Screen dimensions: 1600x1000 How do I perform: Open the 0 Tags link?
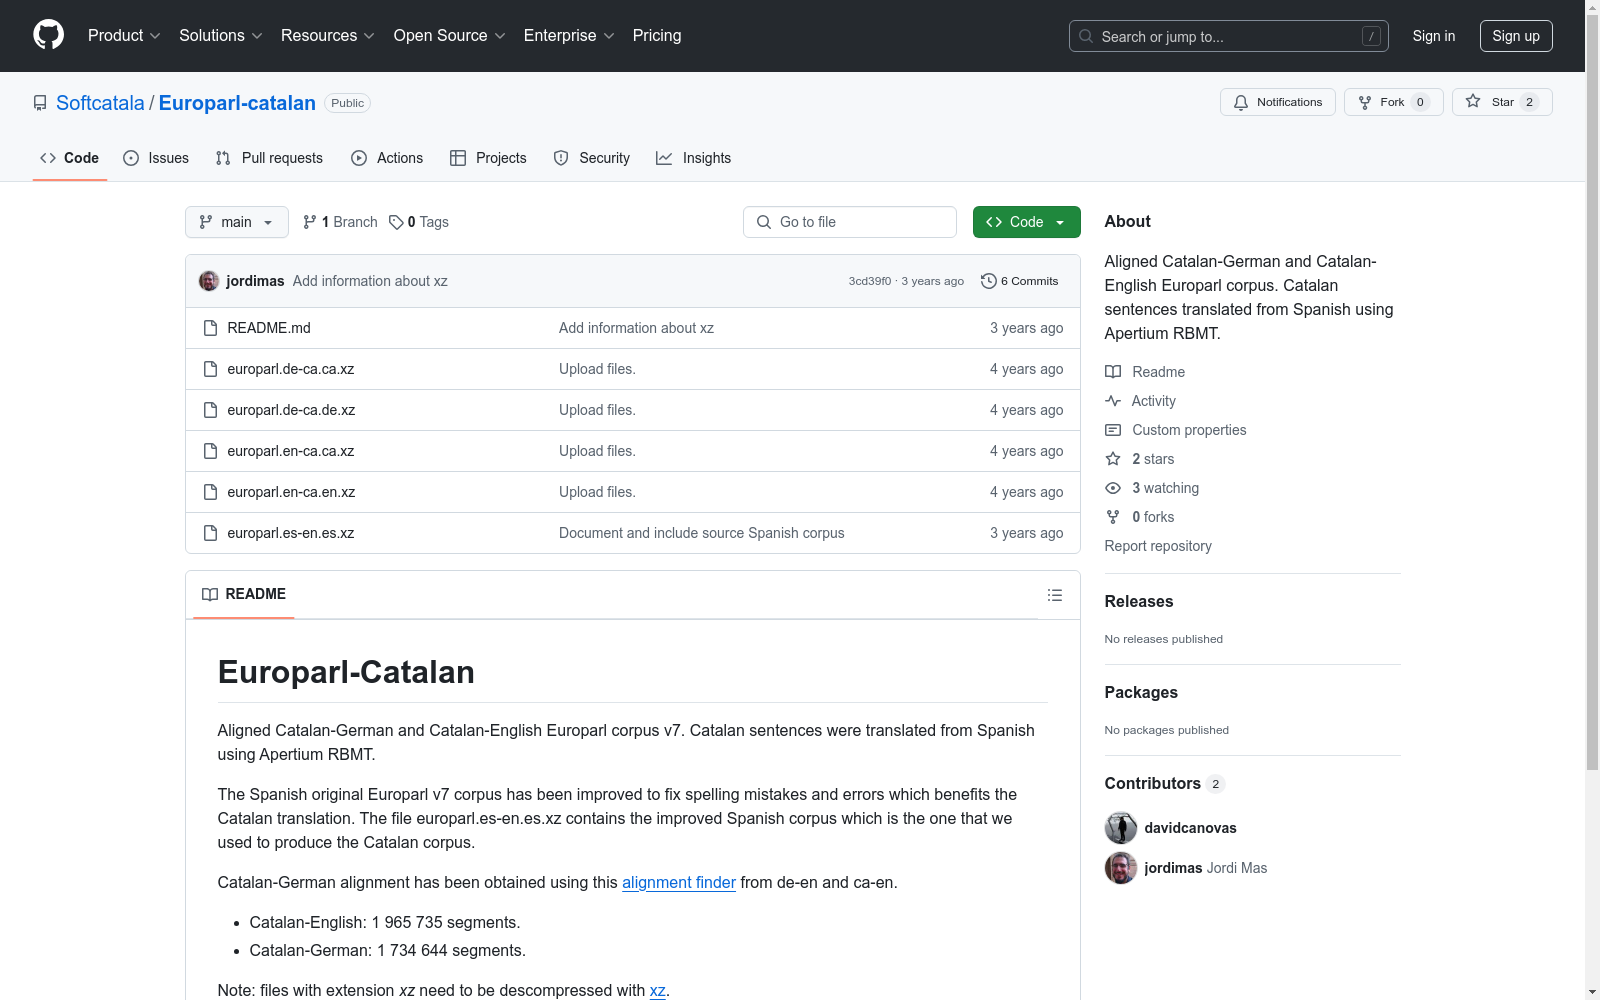click(x=419, y=222)
